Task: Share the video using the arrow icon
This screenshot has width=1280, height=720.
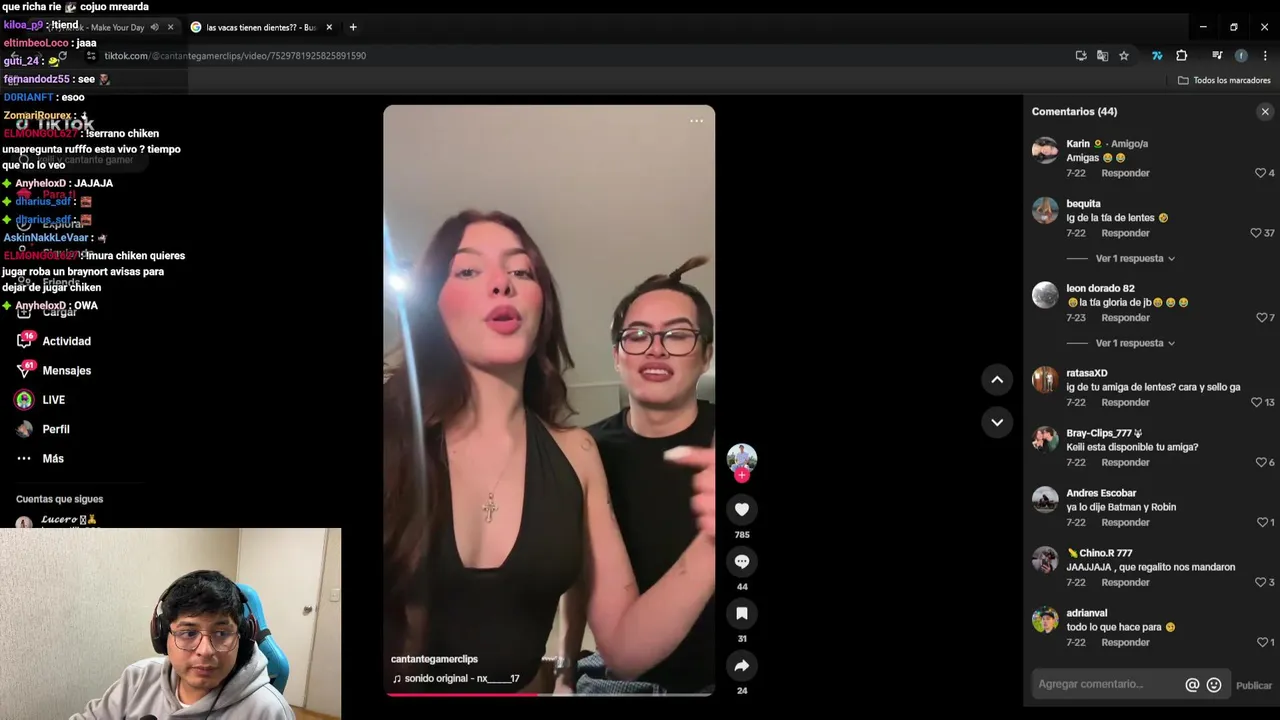Action: (x=741, y=665)
